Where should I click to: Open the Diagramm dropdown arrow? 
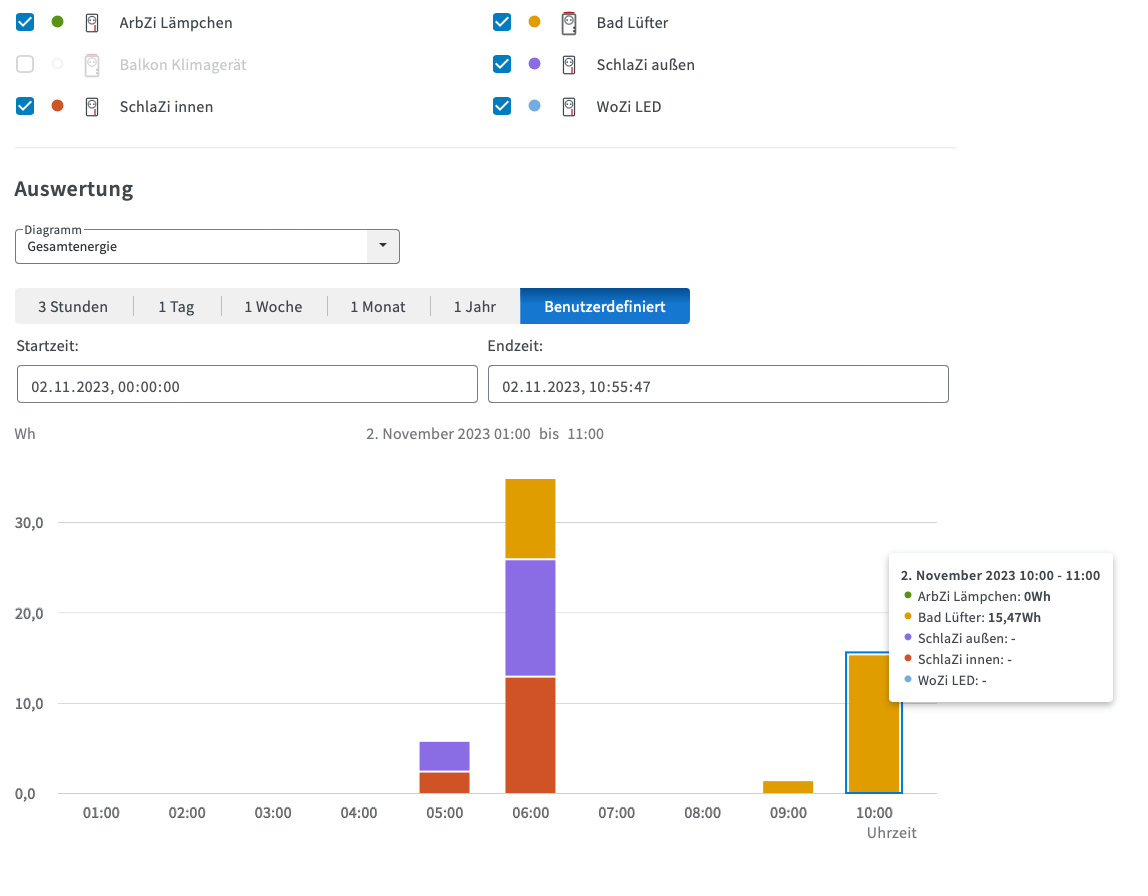point(382,246)
